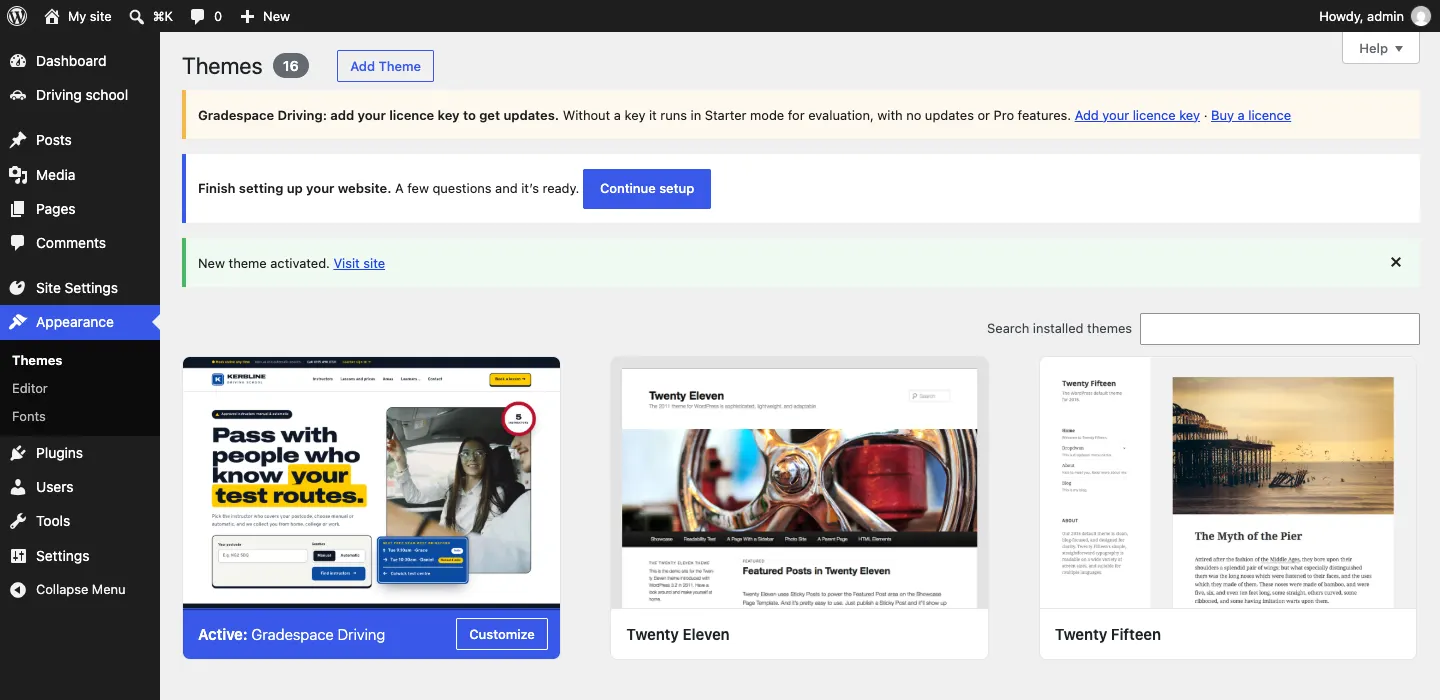
Task: Click the plus New icon
Action: tap(248, 16)
